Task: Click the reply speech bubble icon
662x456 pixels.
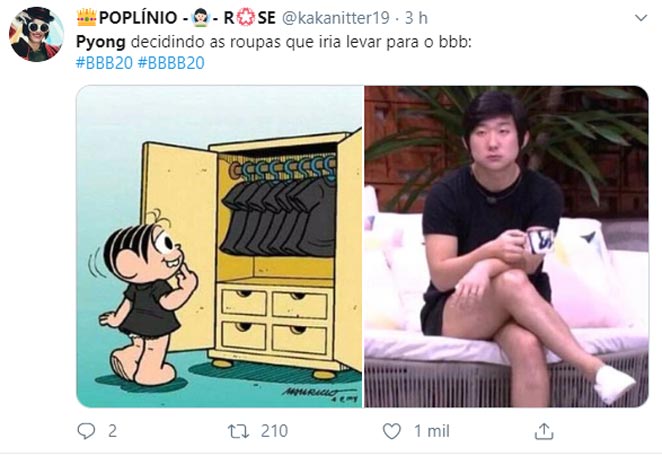Action: 87,431
